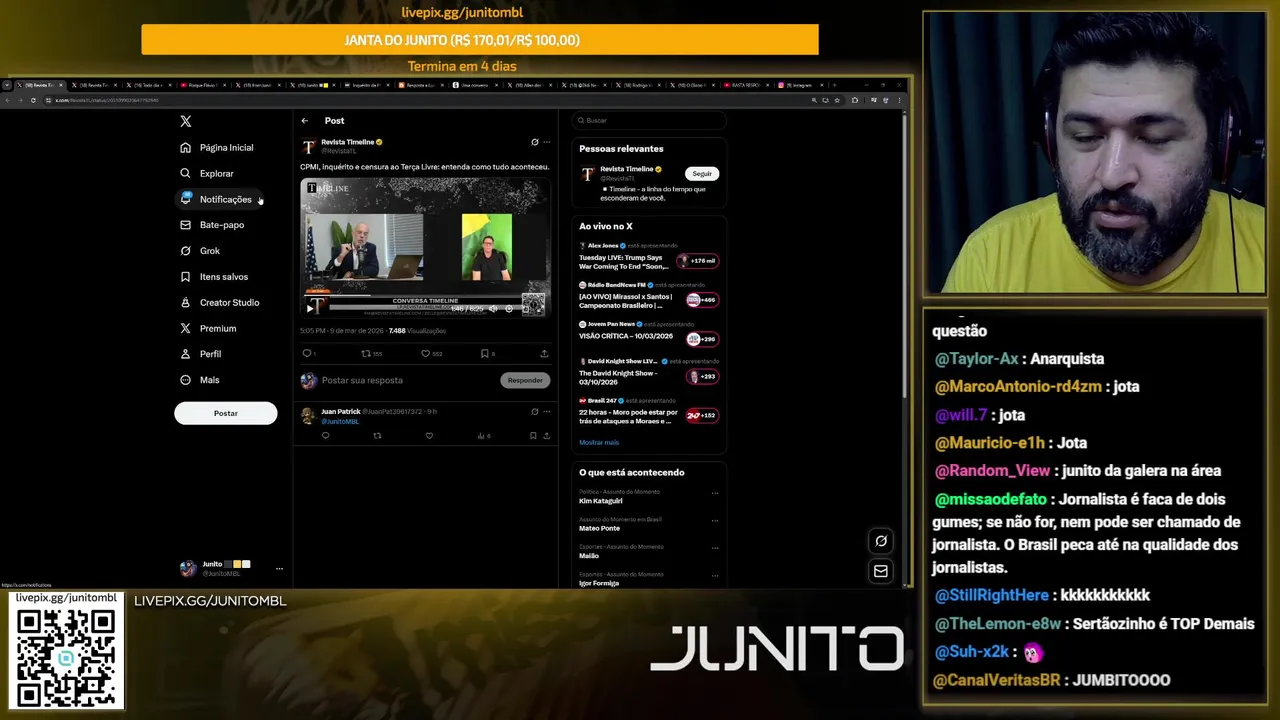Repost the Revista Timeline post
The width and height of the screenshot is (1280, 720).
(x=366, y=353)
